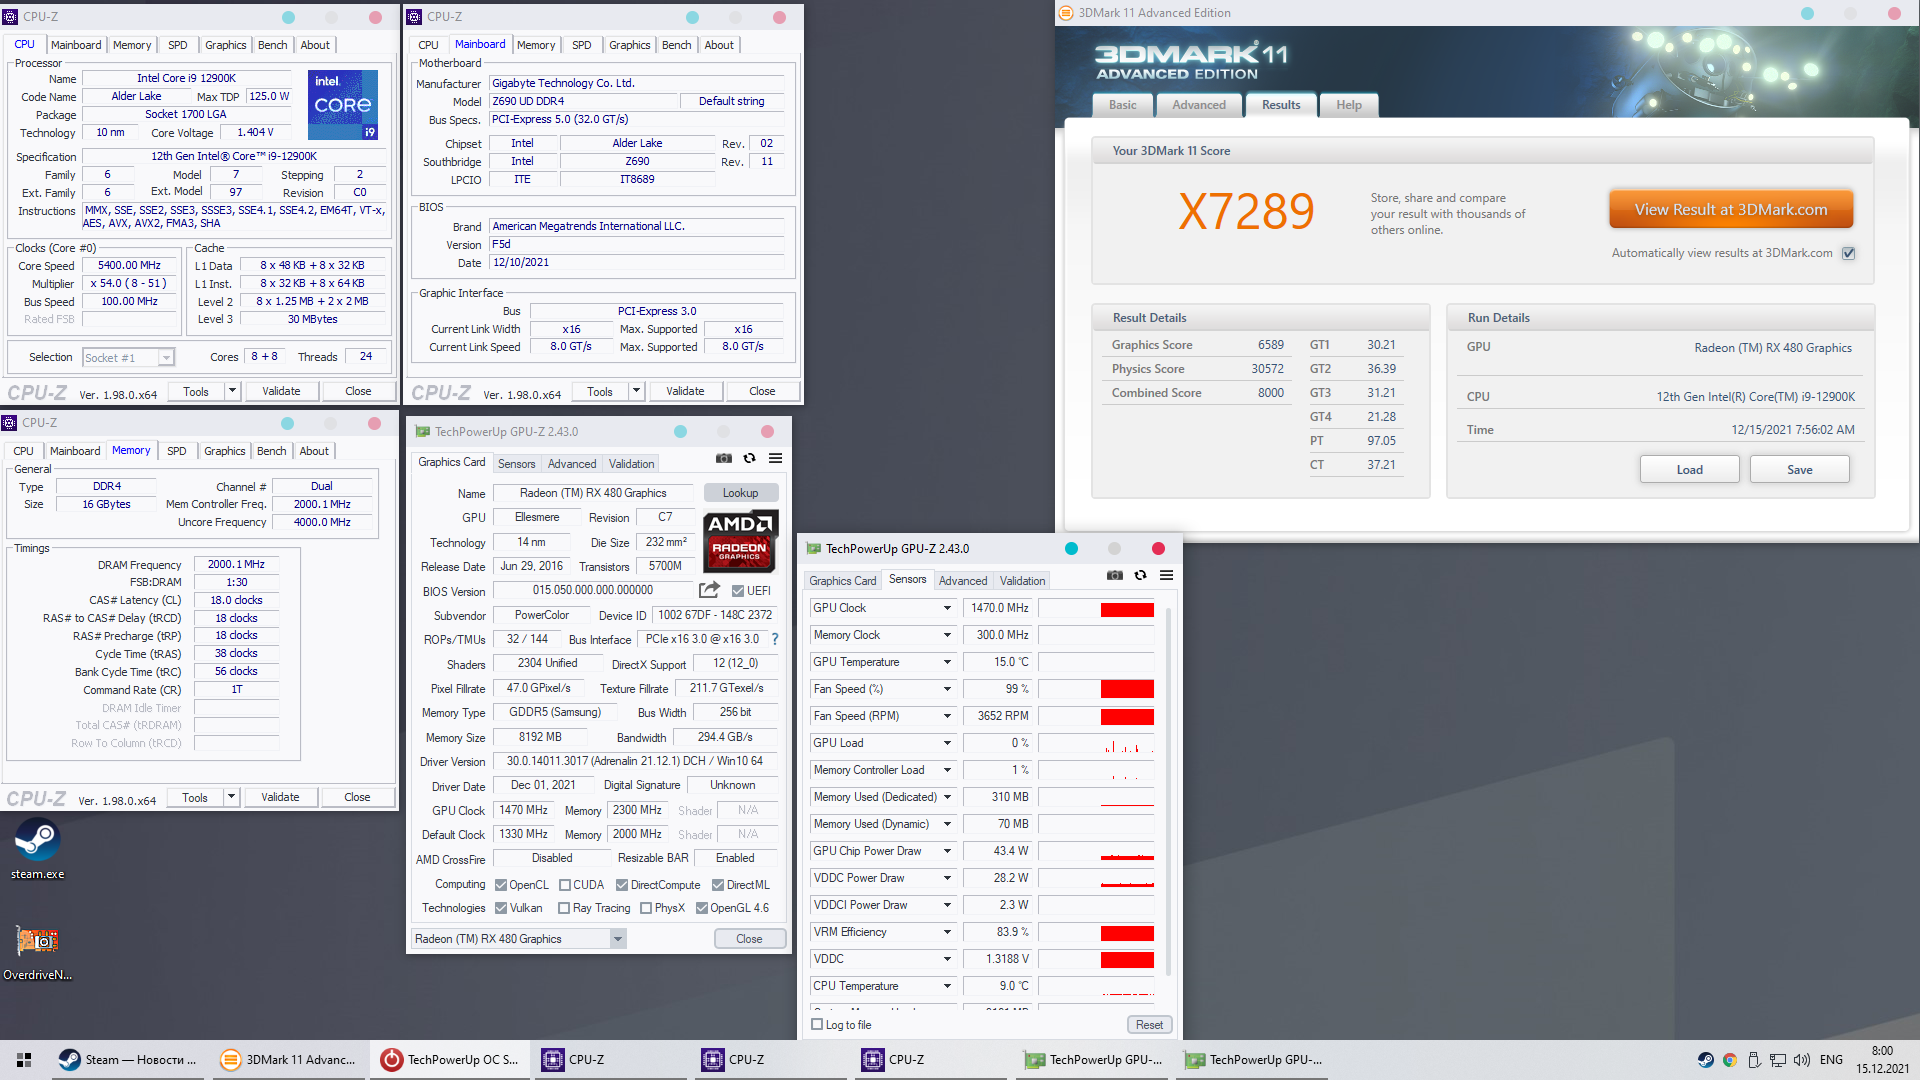Click the Core Speed 5400.00 MHz field
Viewport: 1920px width, 1080px height.
pyautogui.click(x=130, y=265)
